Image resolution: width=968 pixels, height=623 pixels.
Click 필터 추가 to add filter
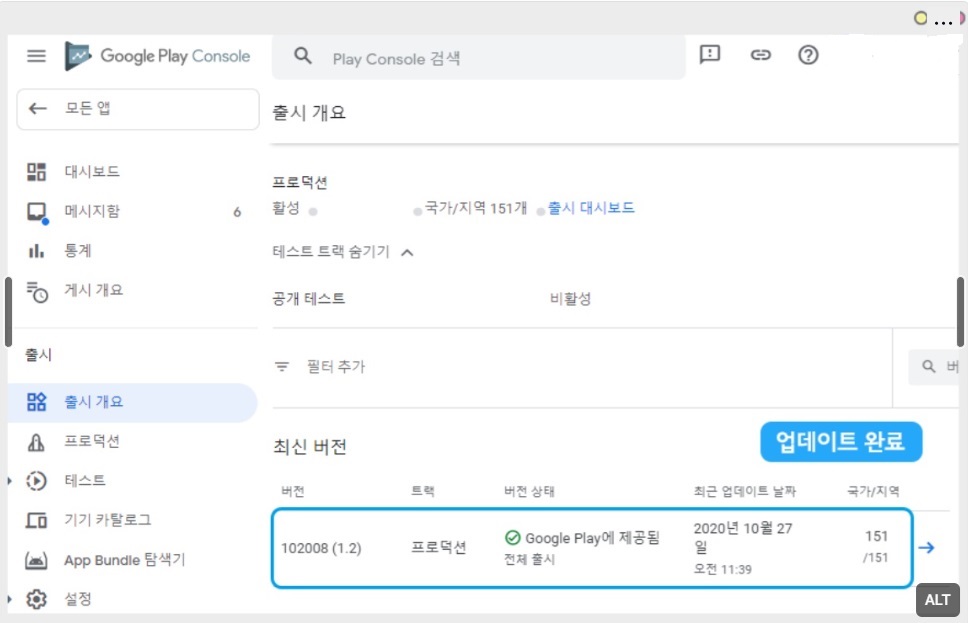click(x=336, y=367)
